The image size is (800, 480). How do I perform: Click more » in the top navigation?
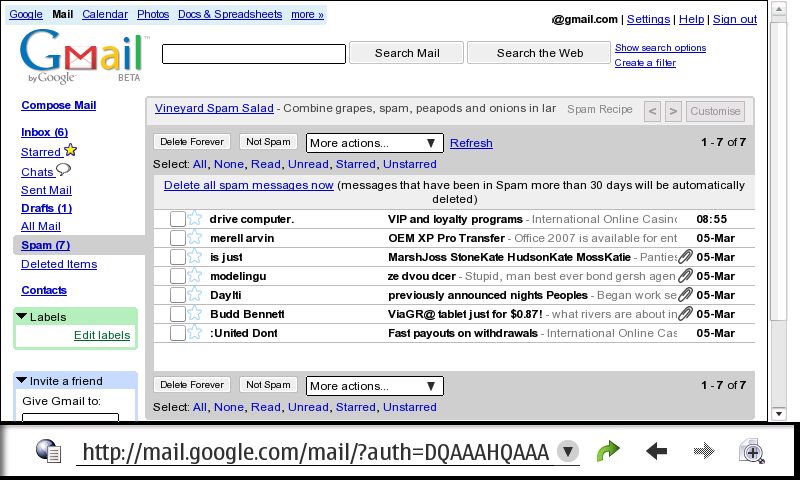tap(307, 15)
